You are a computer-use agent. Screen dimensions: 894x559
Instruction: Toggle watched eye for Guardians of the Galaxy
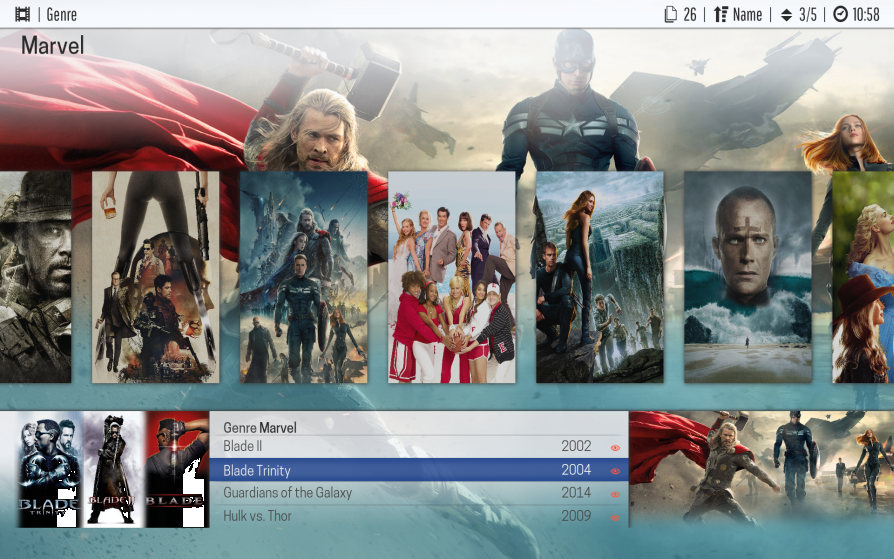[615, 495]
